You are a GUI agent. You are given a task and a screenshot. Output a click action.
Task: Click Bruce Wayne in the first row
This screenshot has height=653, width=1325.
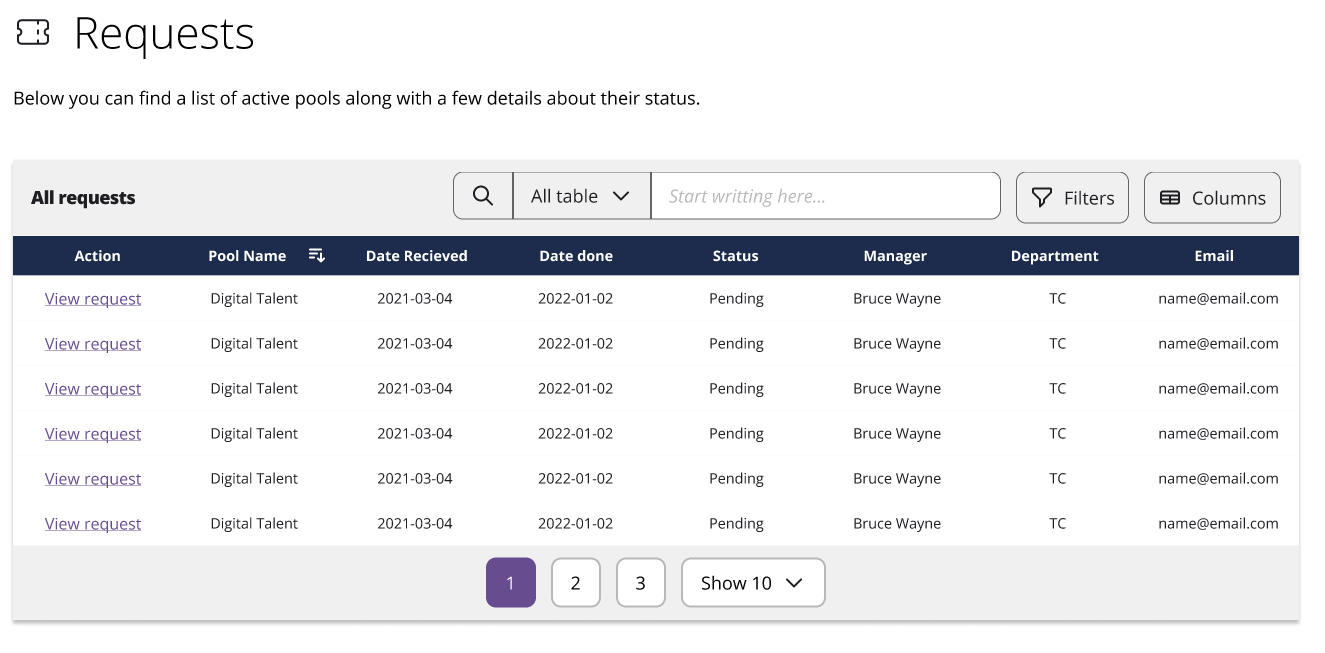(897, 298)
